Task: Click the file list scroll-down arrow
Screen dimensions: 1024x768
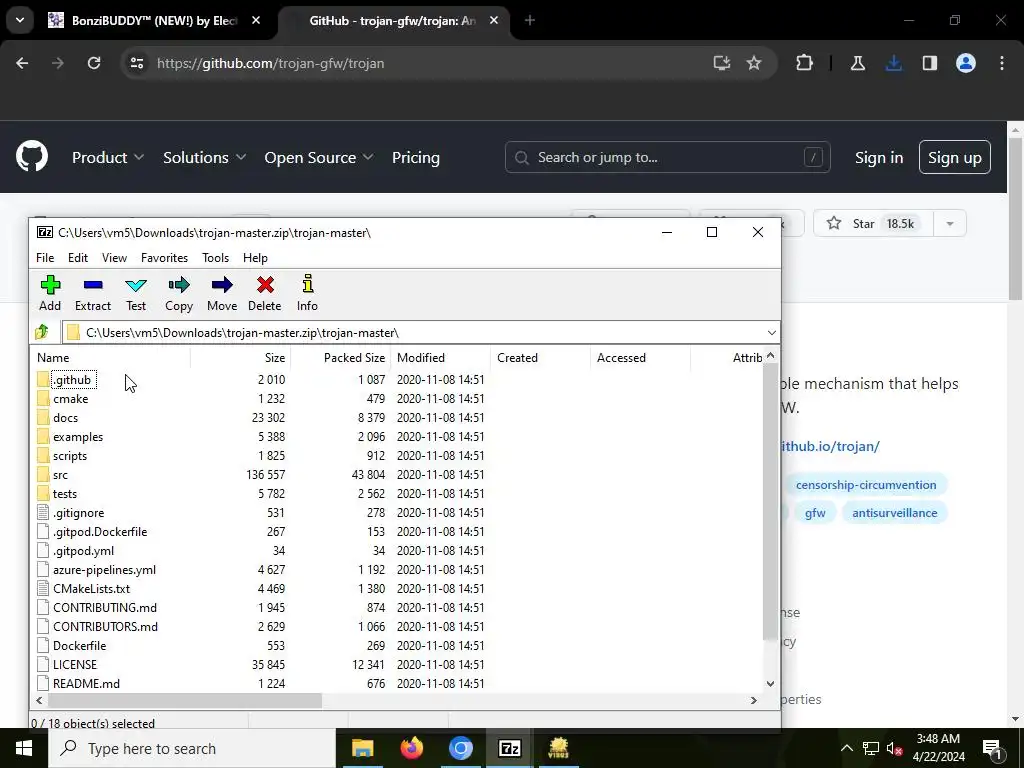Action: tap(770, 684)
